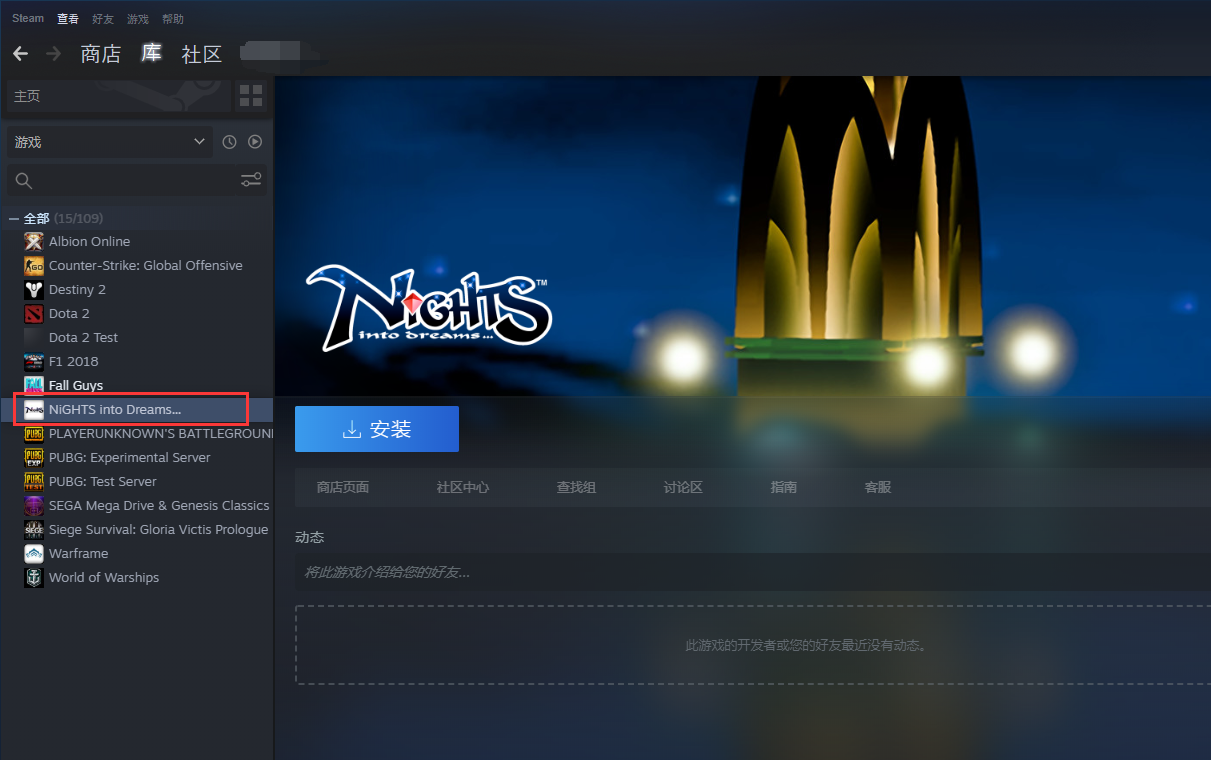Collapse the 全部 games group

[14, 218]
